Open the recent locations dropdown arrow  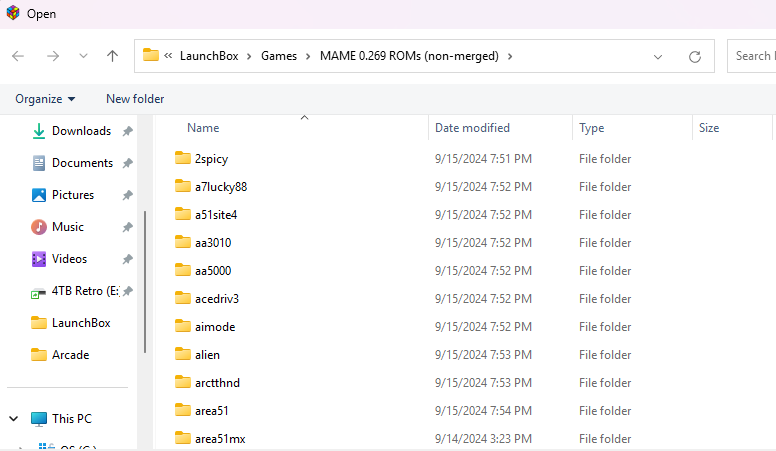(83, 56)
